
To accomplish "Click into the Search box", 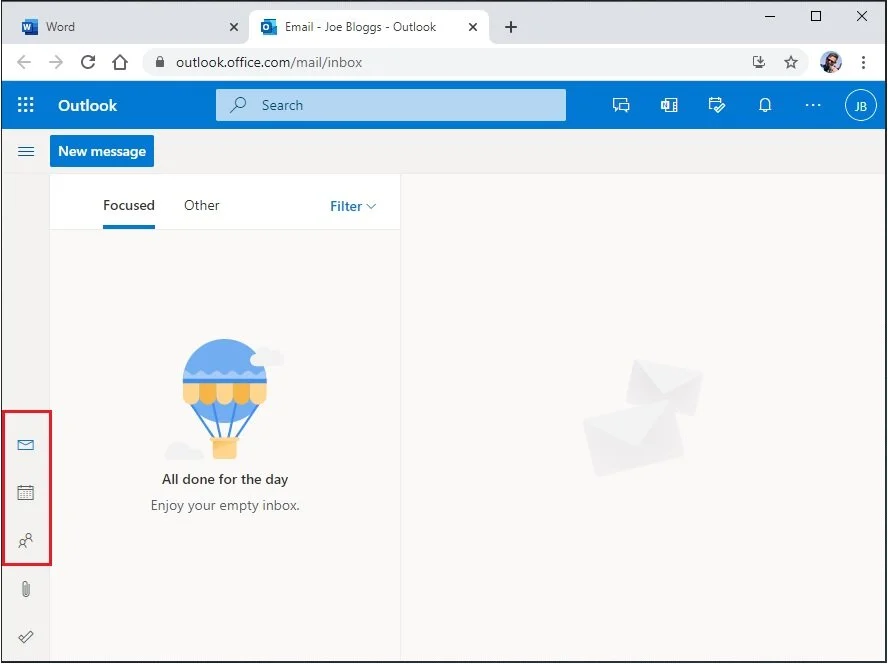I will pyautogui.click(x=391, y=105).
